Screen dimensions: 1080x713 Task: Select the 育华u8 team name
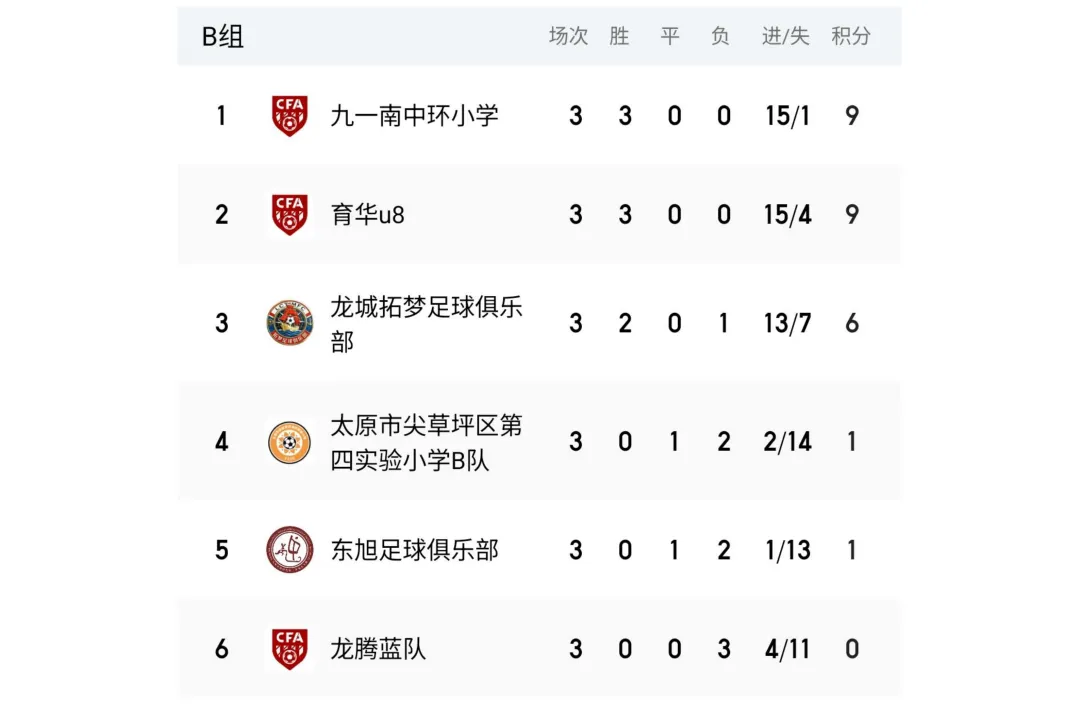[x=367, y=215]
